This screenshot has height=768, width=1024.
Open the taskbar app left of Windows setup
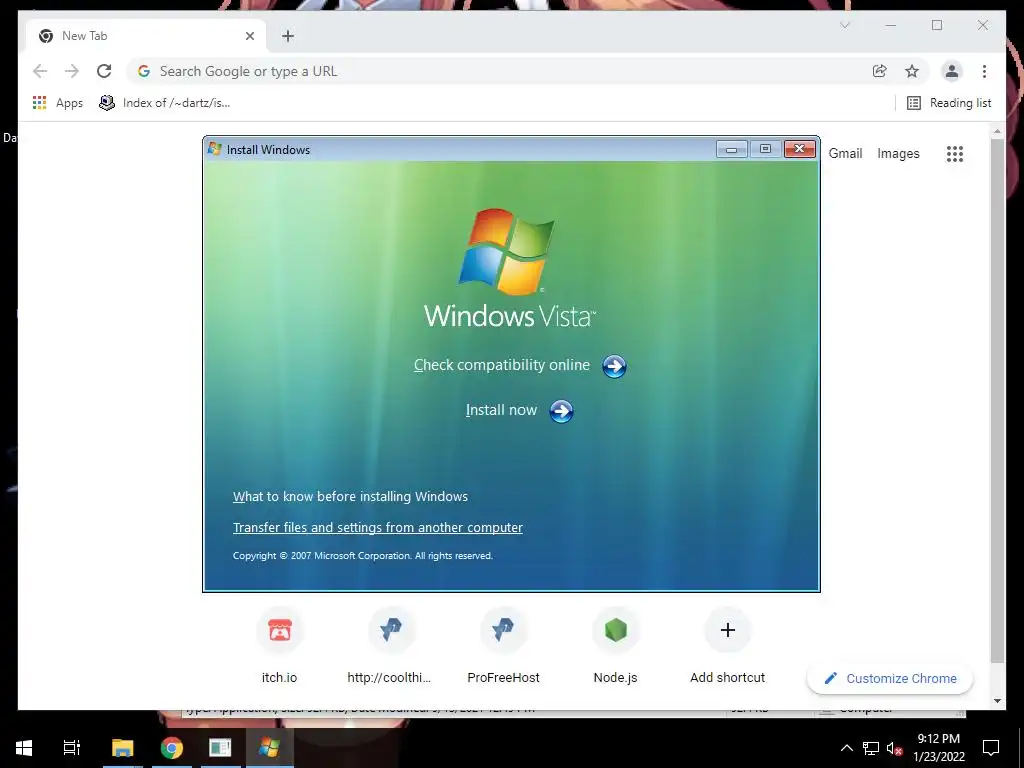220,748
